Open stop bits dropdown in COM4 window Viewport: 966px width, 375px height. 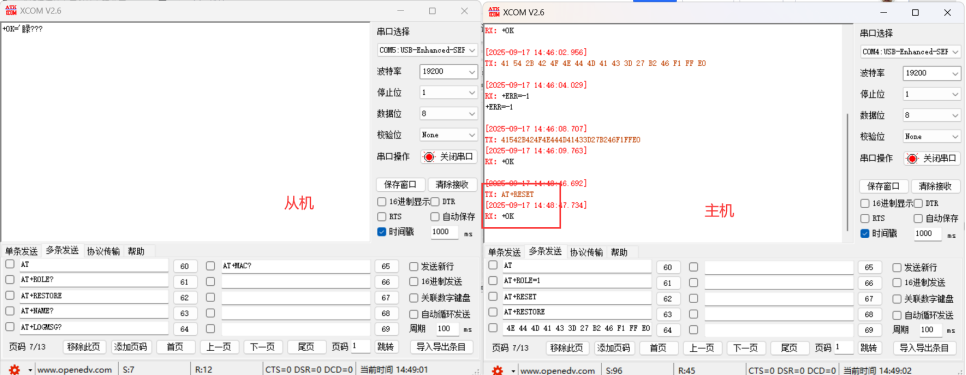tap(932, 94)
